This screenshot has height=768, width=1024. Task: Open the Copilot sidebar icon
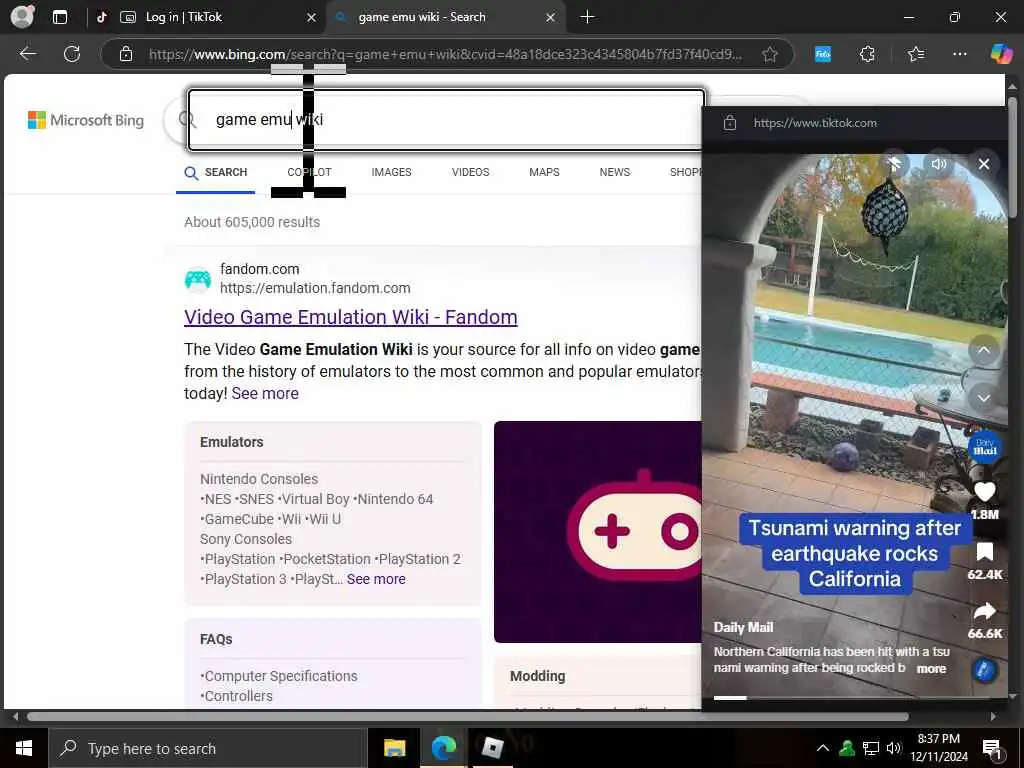(1001, 54)
